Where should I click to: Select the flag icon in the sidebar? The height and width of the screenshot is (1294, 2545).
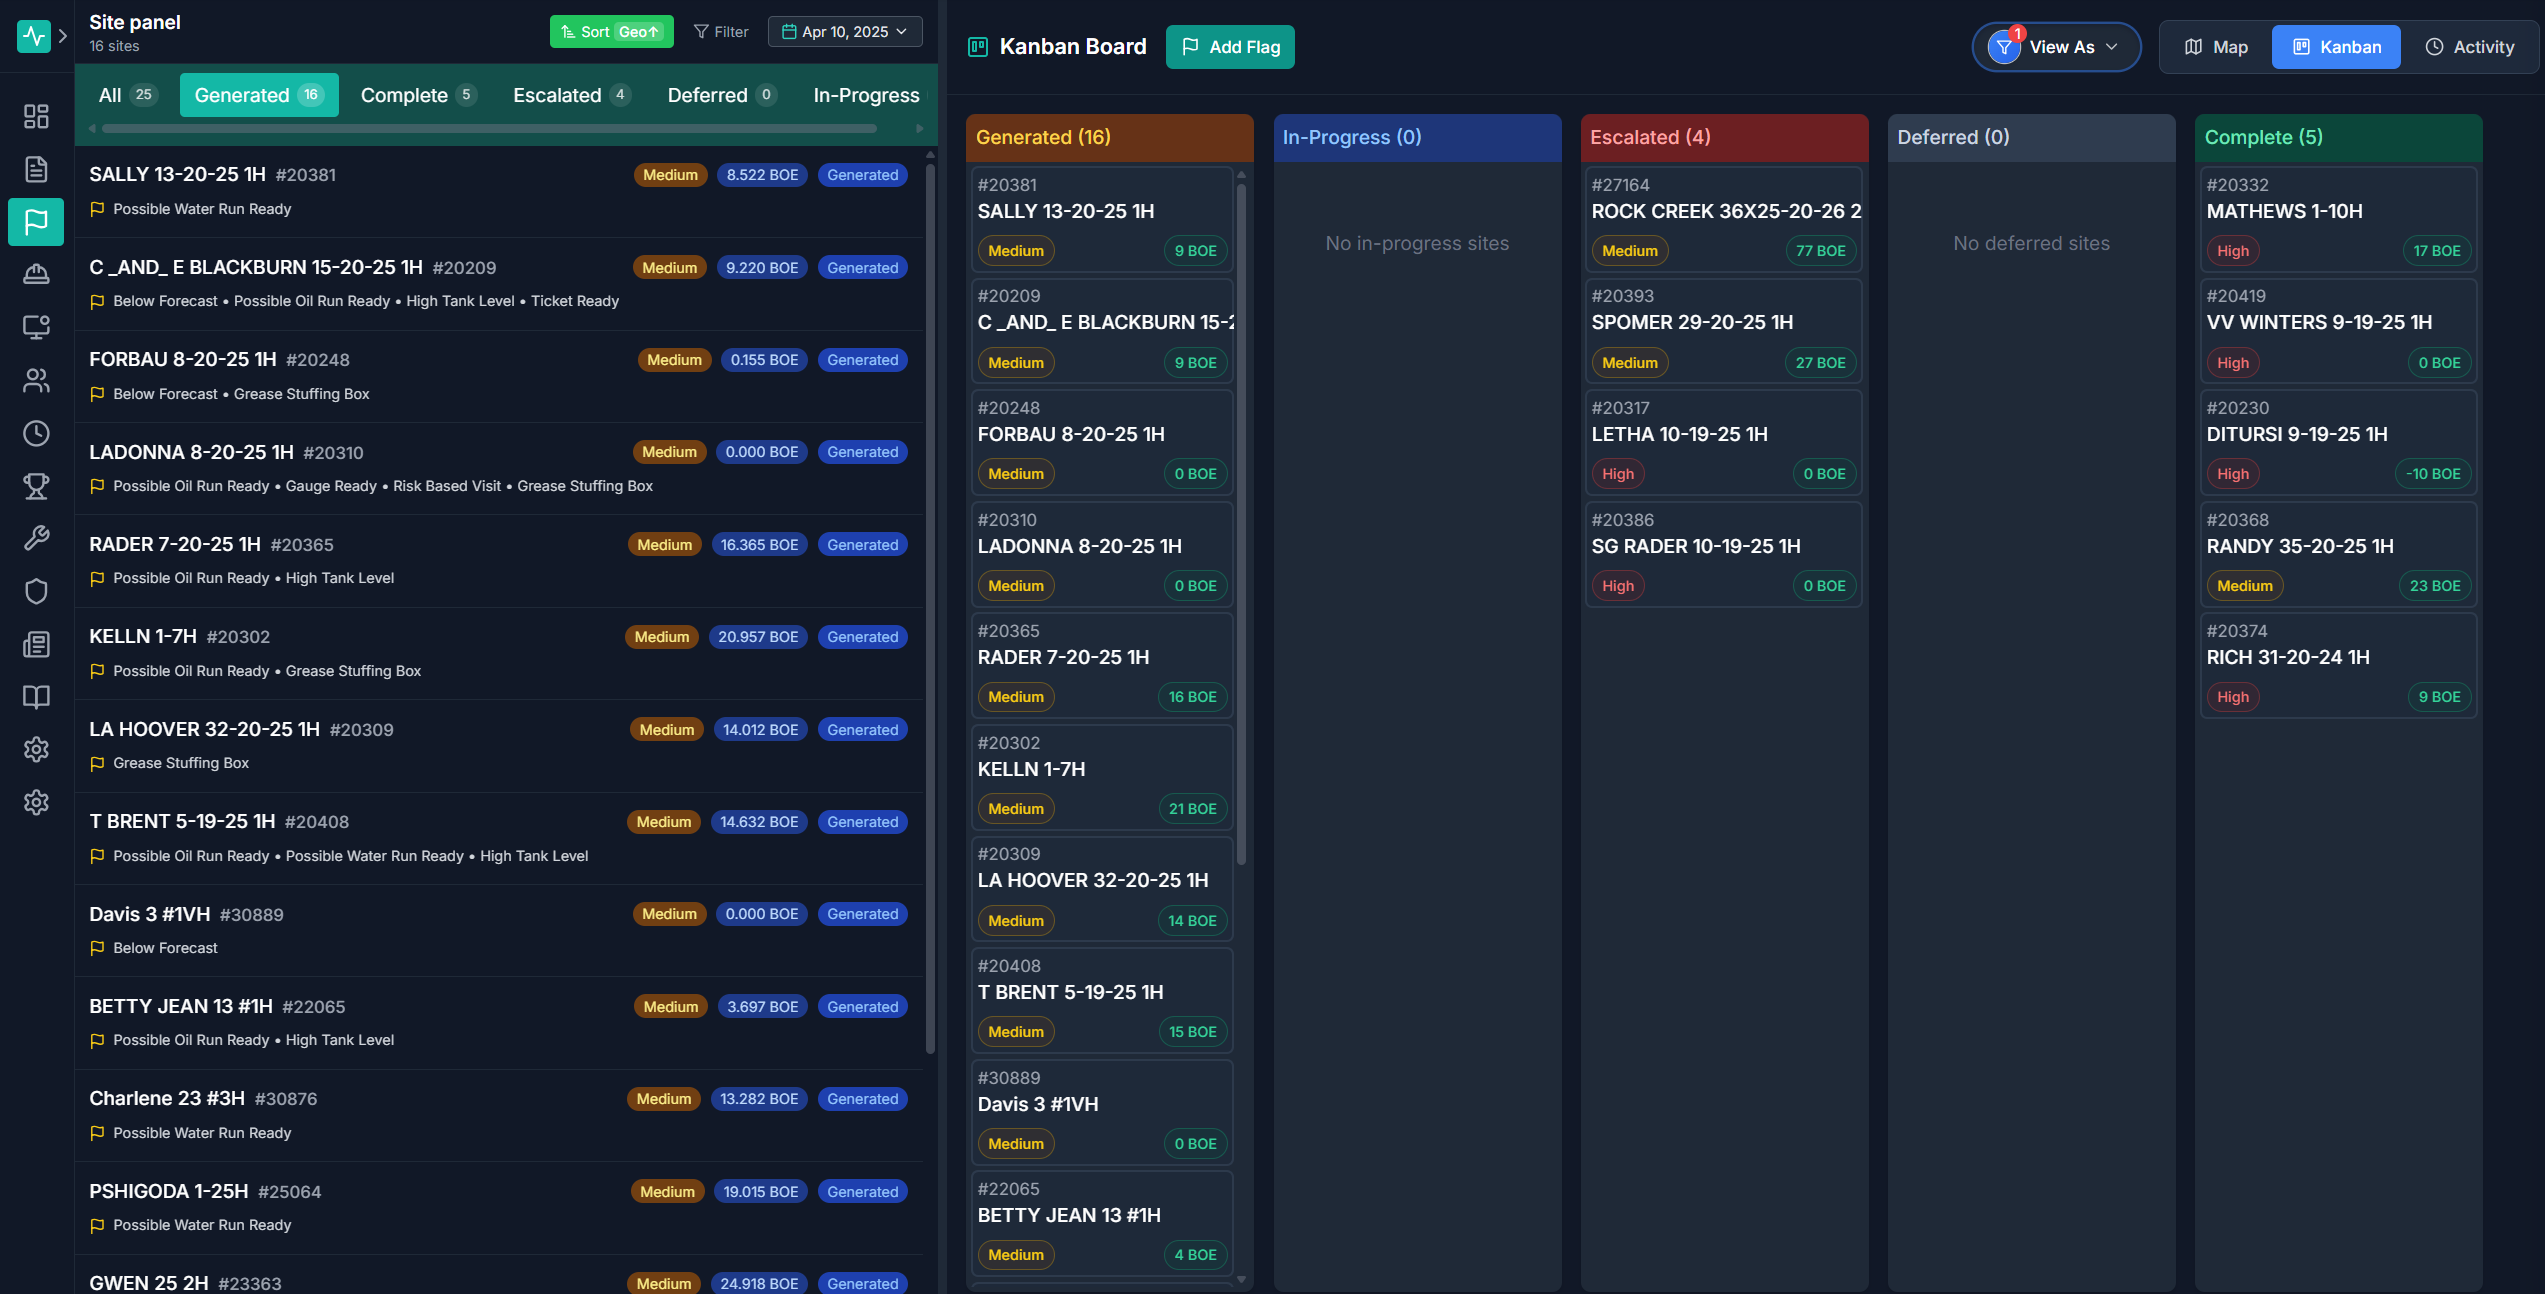(37, 222)
